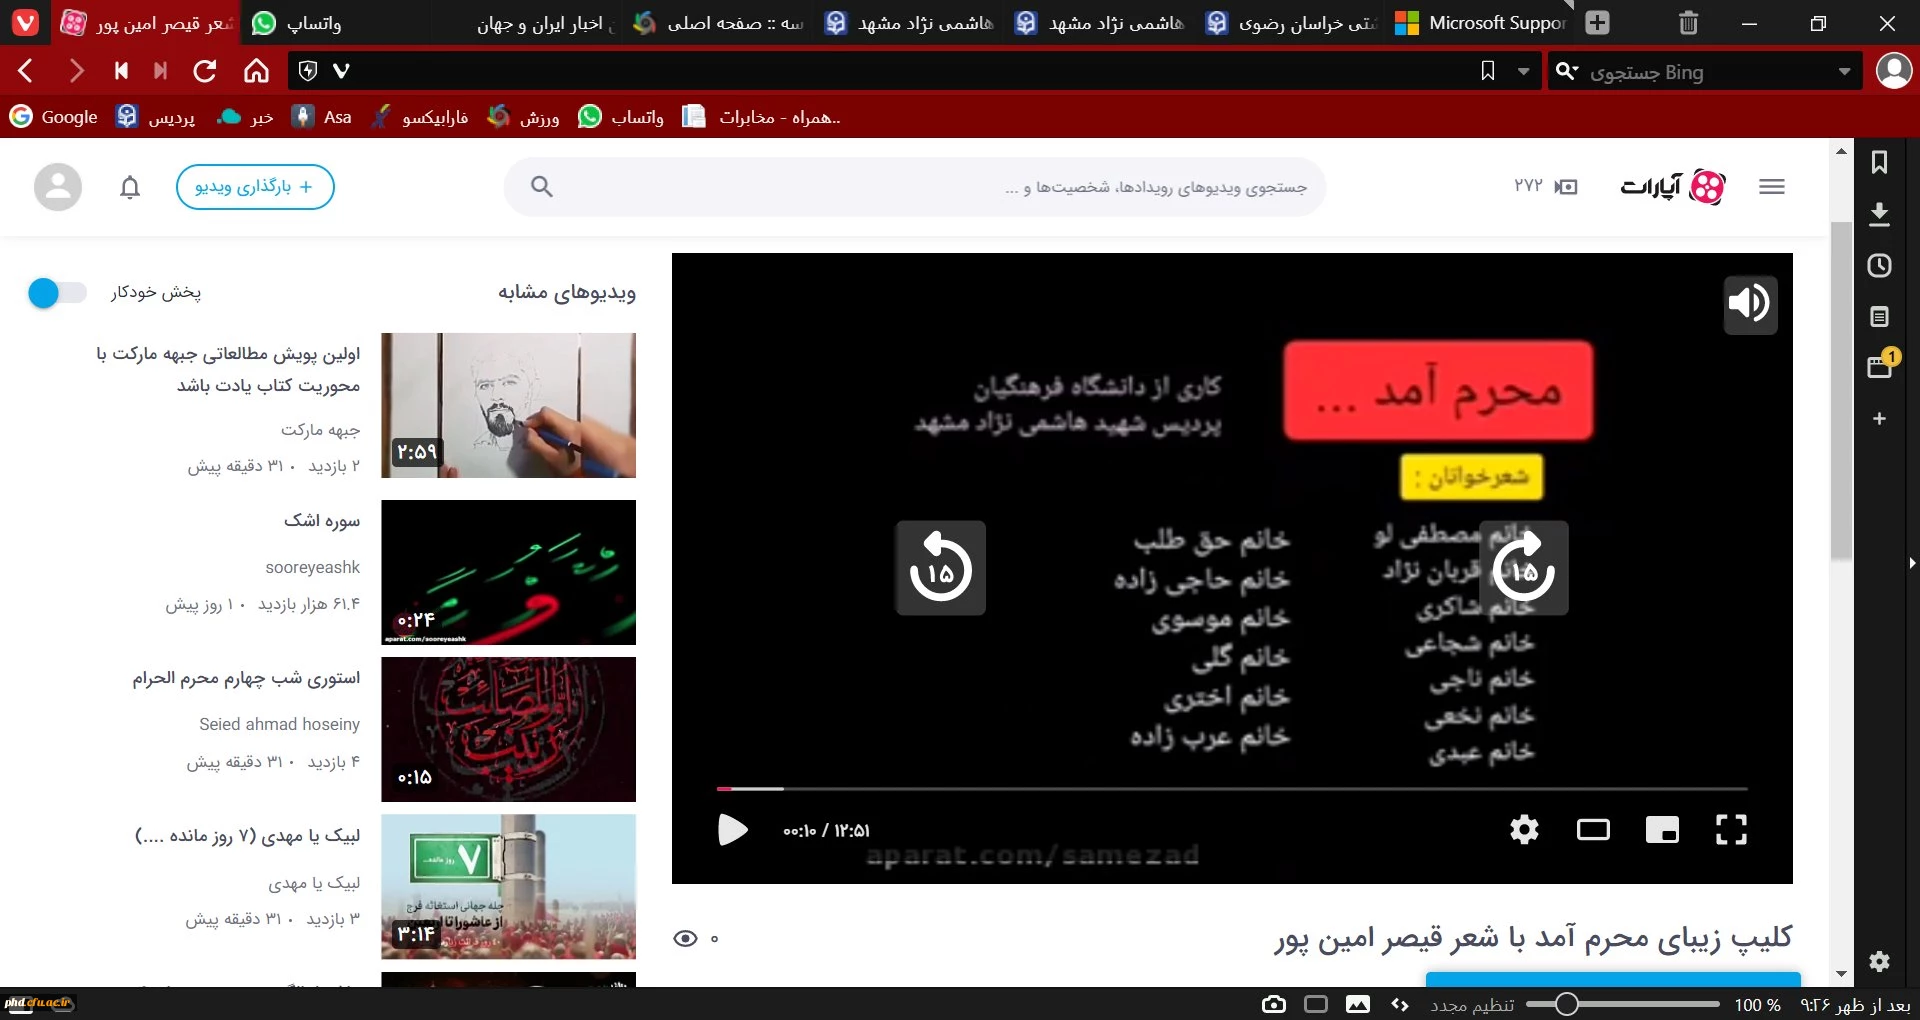Rewind video 15 seconds

940,568
